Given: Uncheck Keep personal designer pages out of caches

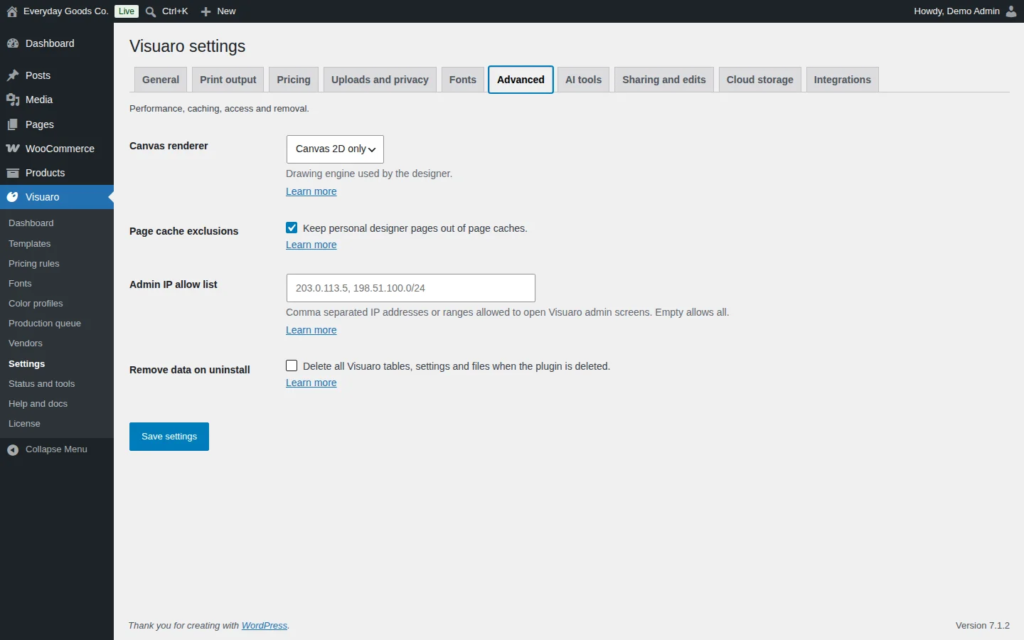Looking at the screenshot, I should coord(291,227).
